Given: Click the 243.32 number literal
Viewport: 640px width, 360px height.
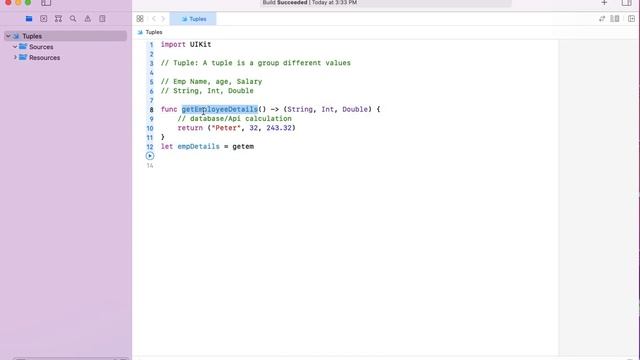Looking at the screenshot, I should point(279,128).
